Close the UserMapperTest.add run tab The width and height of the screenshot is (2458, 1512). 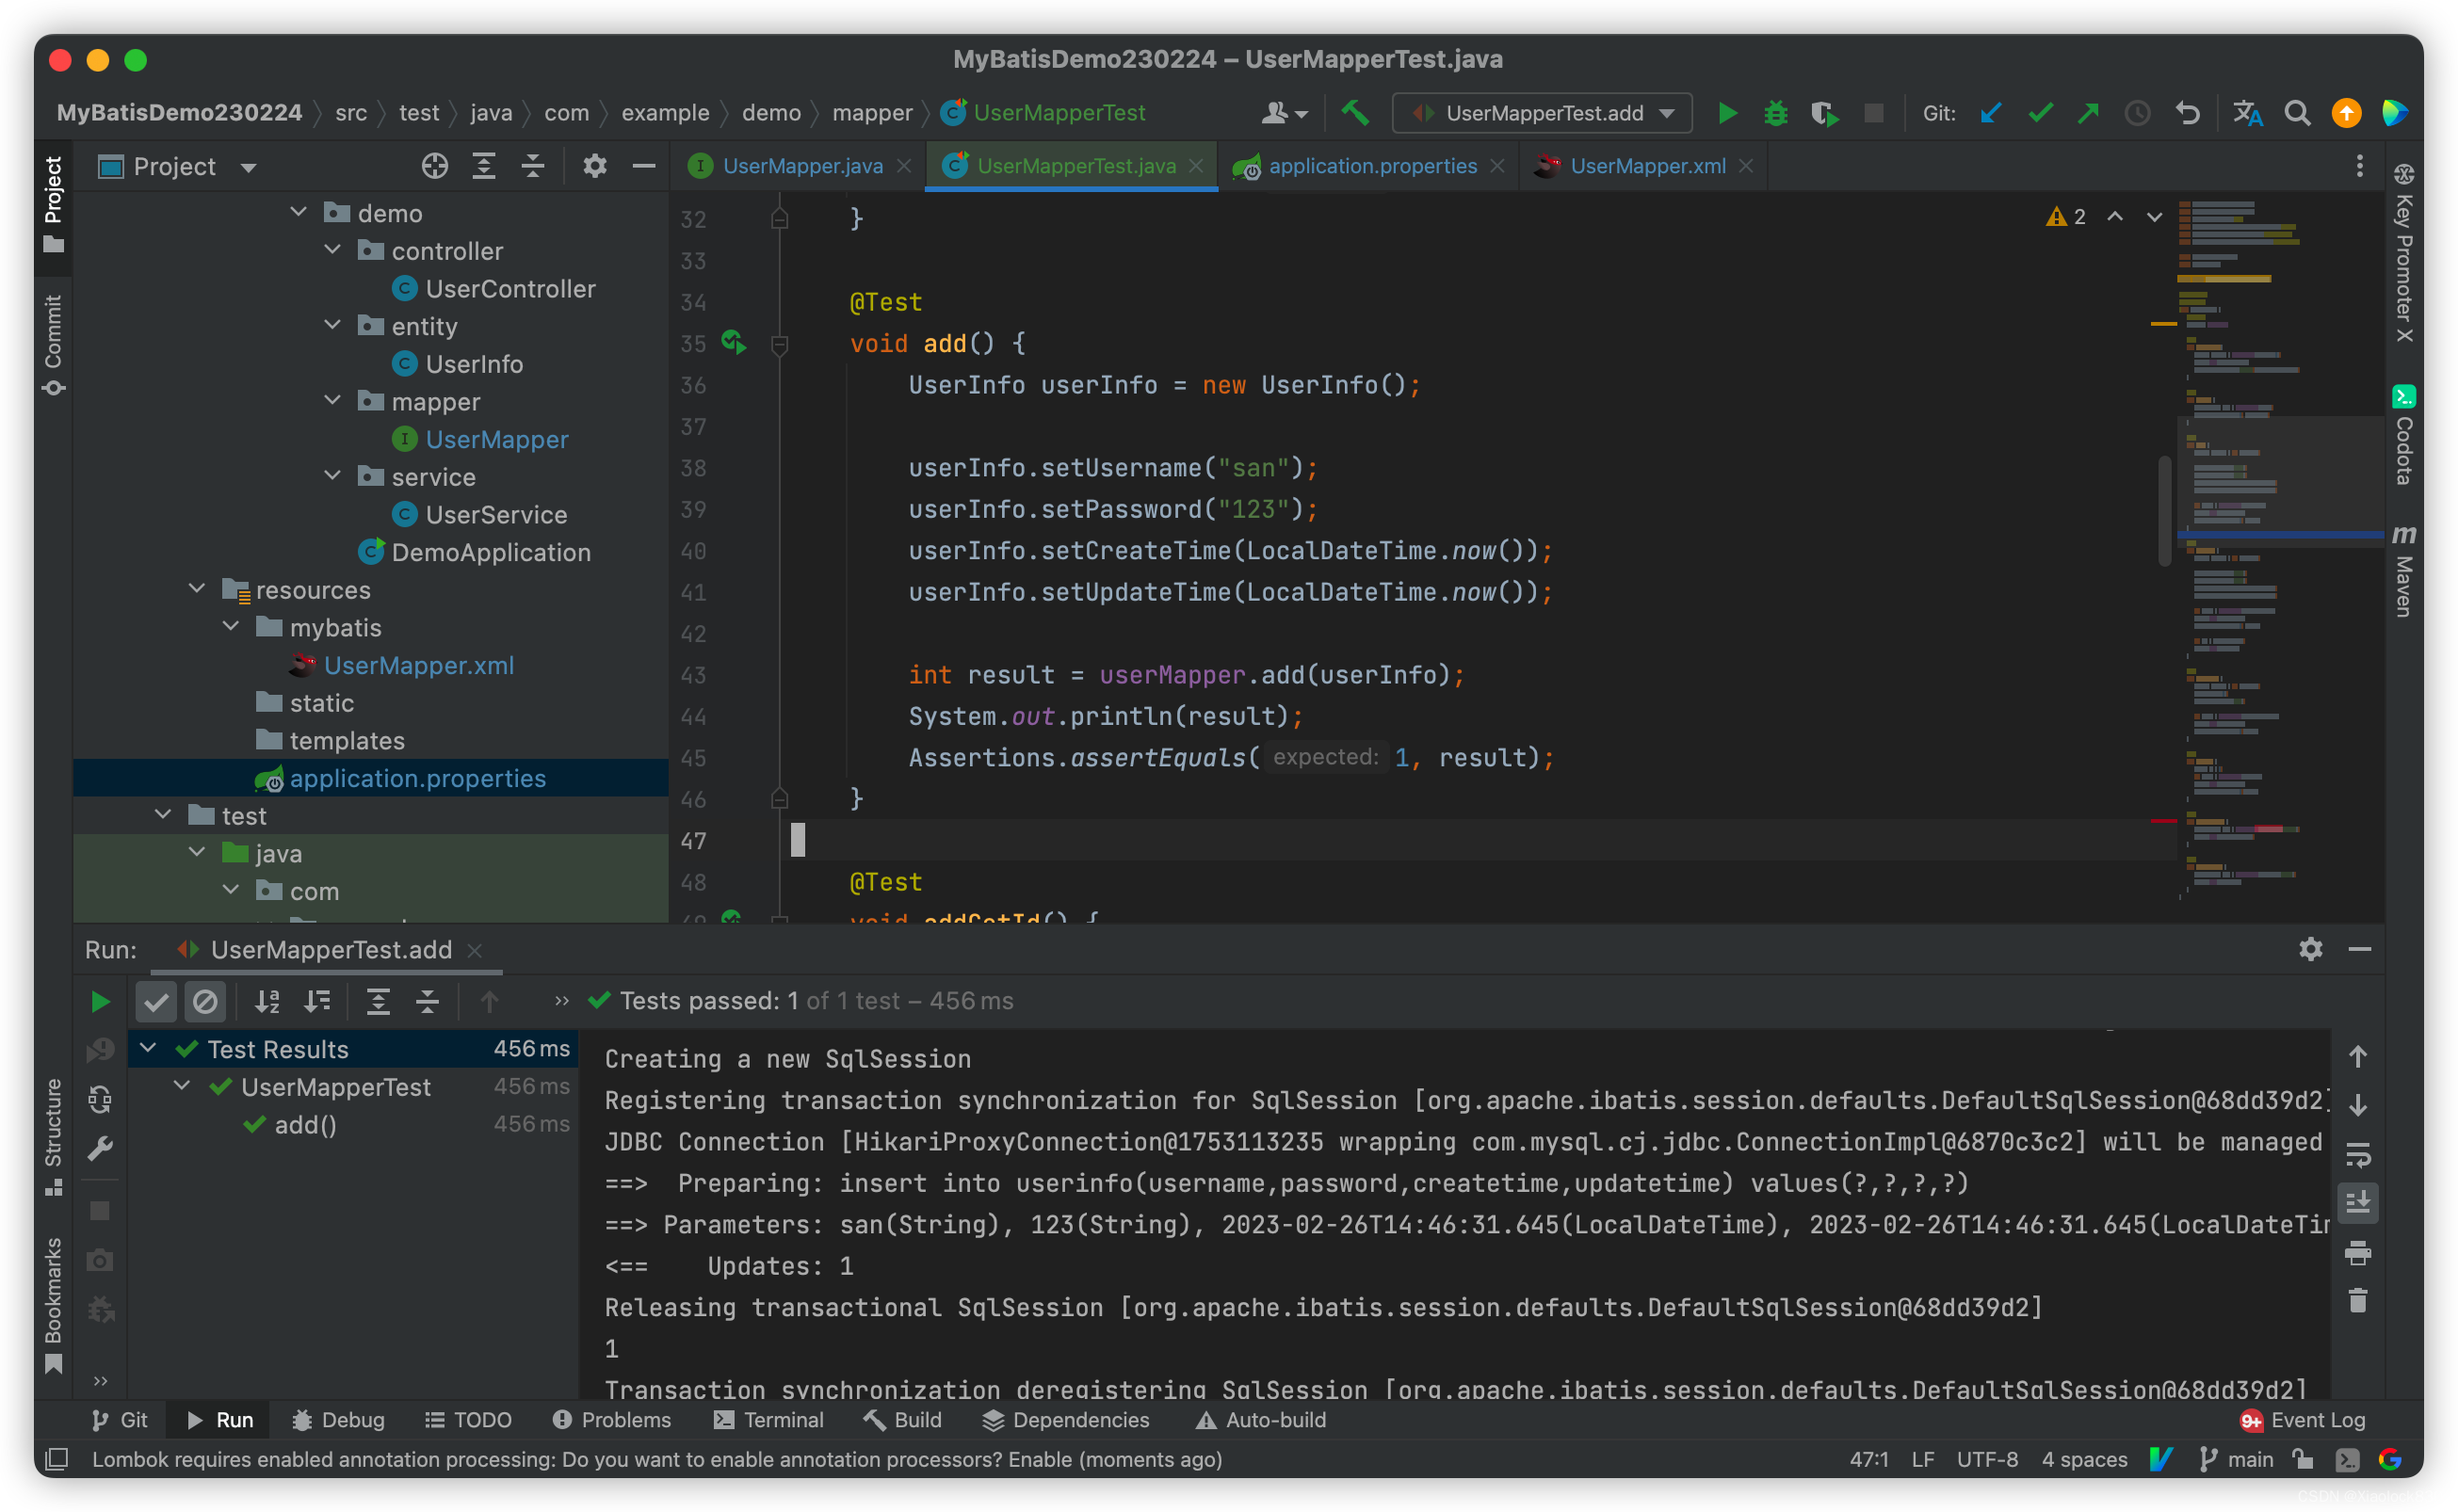[476, 950]
